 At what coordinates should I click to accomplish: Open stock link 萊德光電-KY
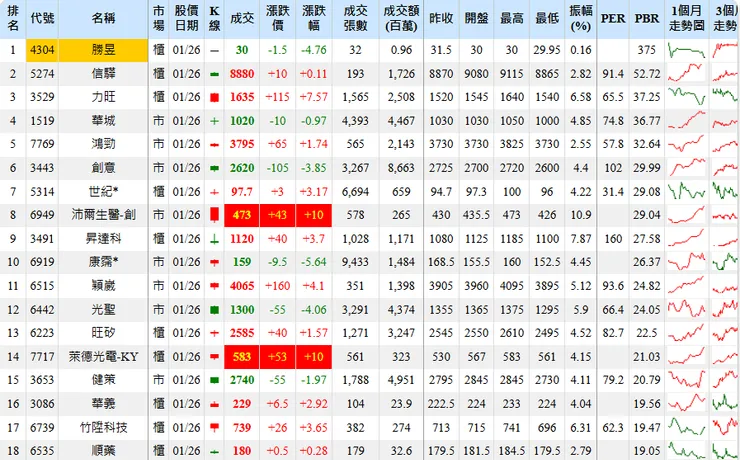(103, 357)
